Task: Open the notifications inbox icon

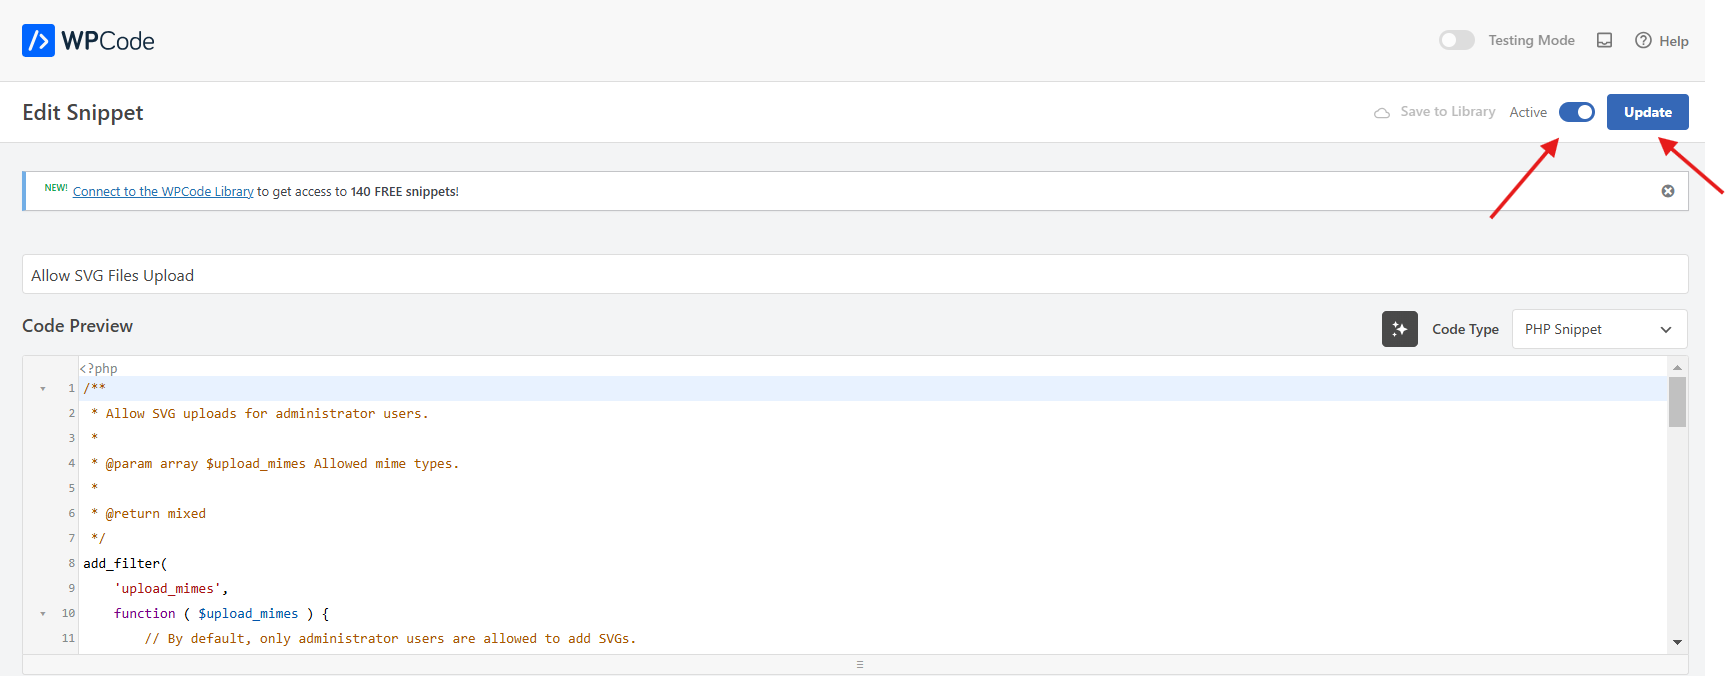Action: pos(1604,41)
